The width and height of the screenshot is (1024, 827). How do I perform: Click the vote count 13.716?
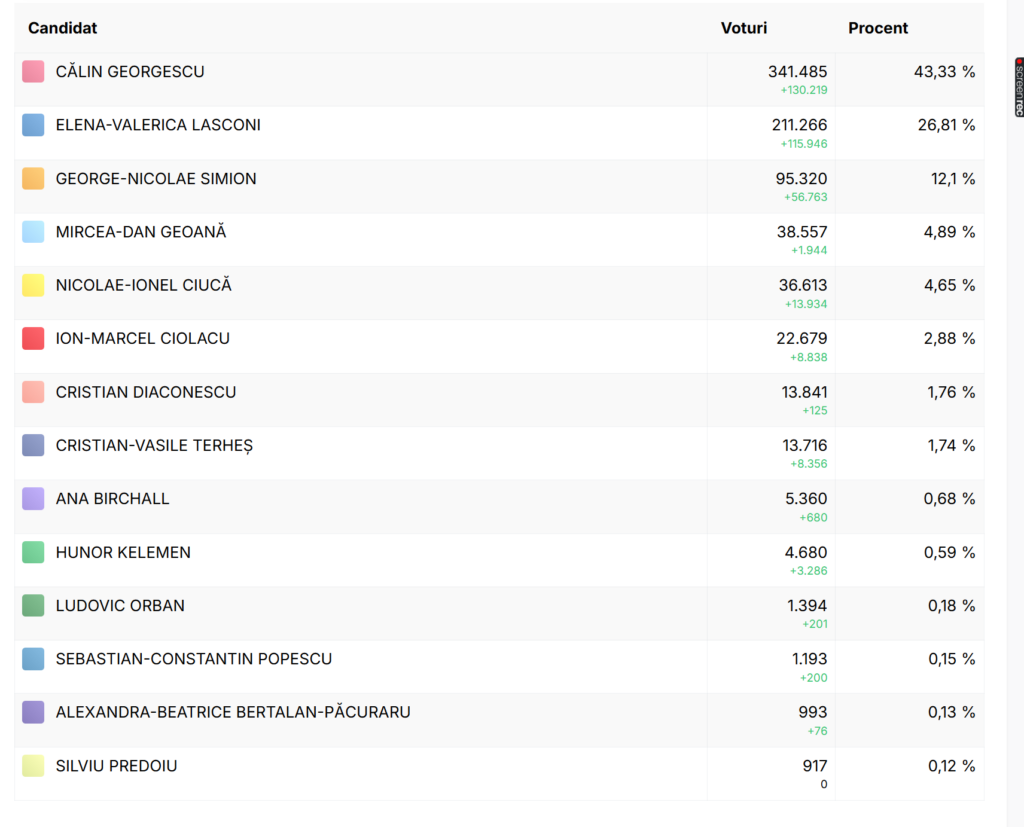click(805, 446)
